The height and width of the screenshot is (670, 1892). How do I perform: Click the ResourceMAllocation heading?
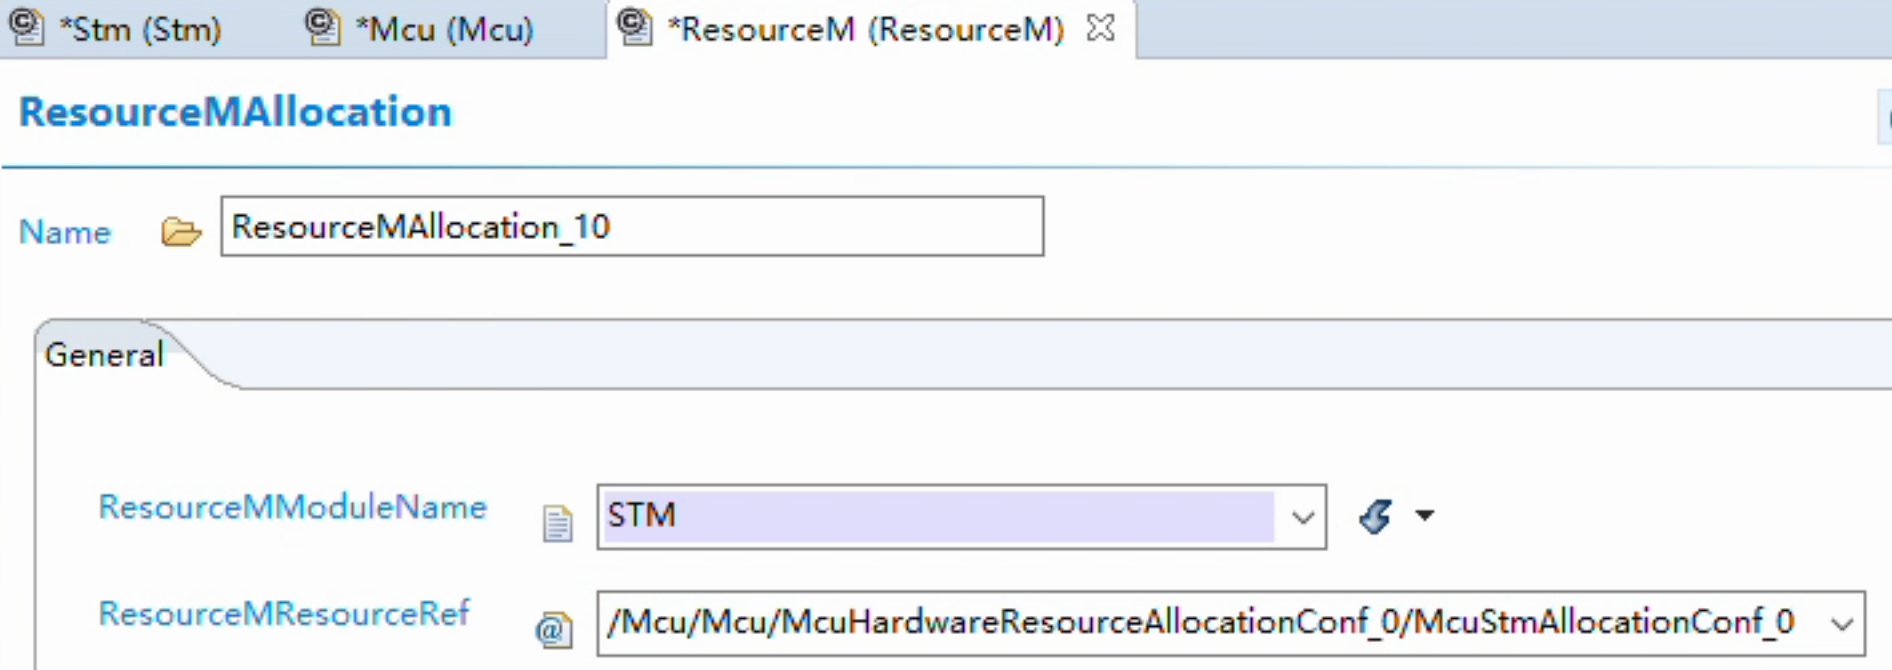point(235,112)
